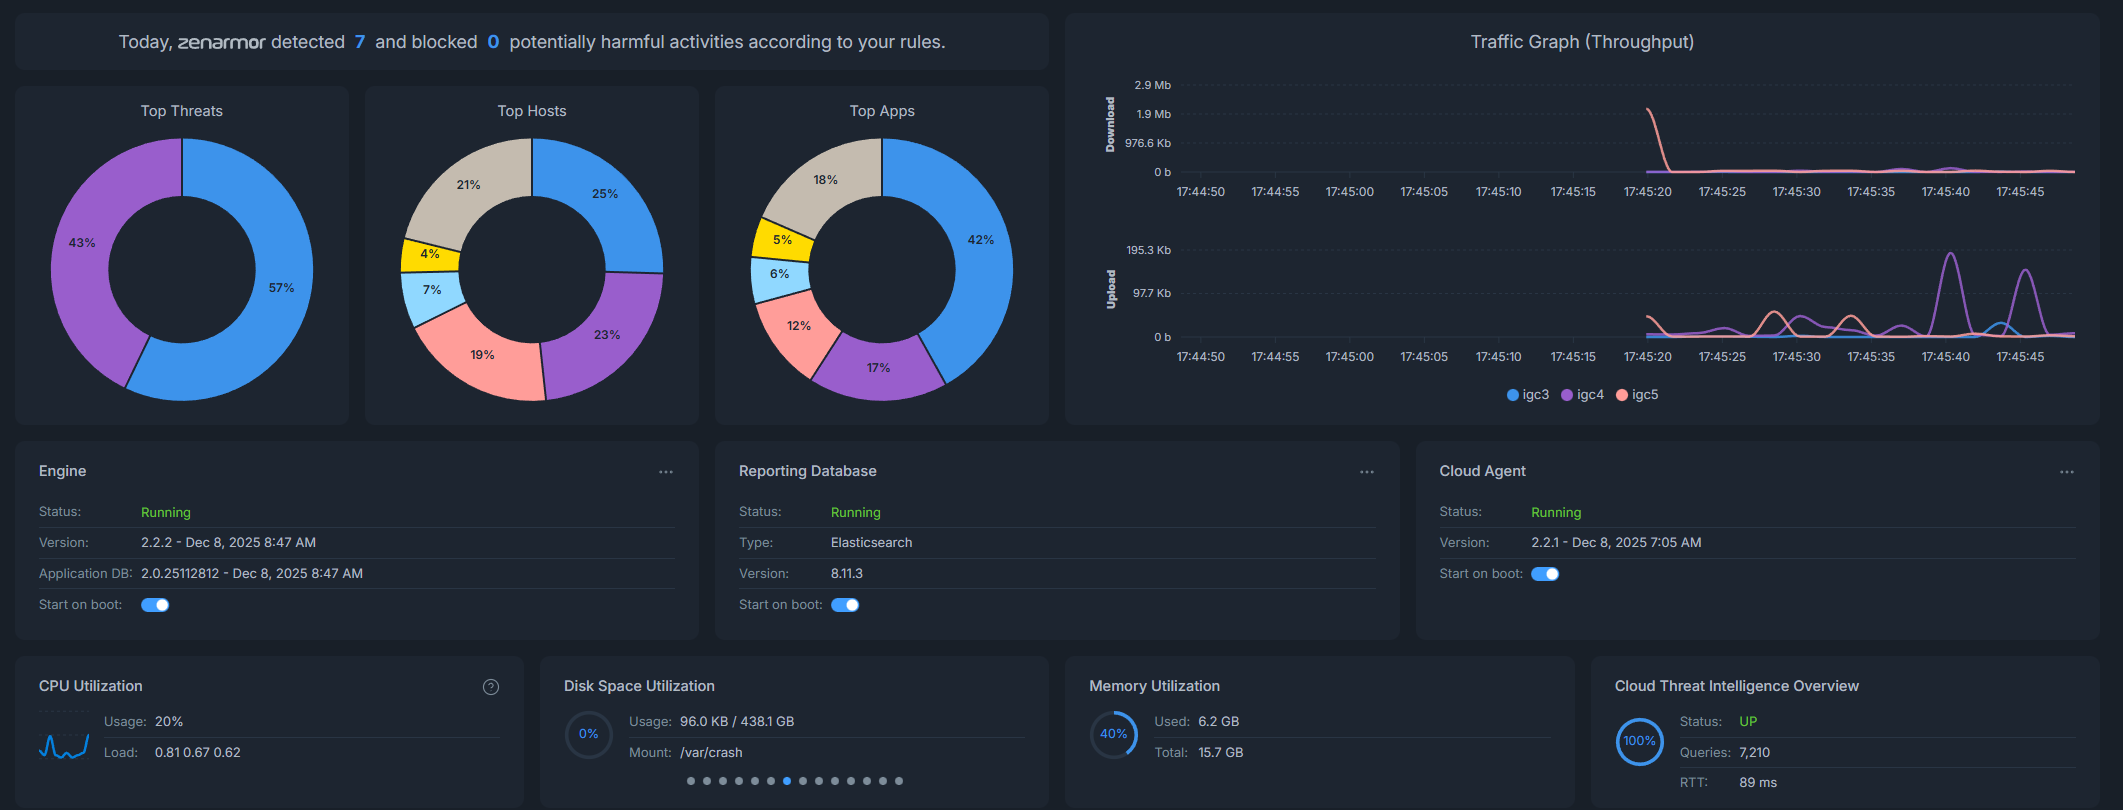Disable Reporting Database start on boot
The width and height of the screenshot is (2123, 810).
click(845, 605)
